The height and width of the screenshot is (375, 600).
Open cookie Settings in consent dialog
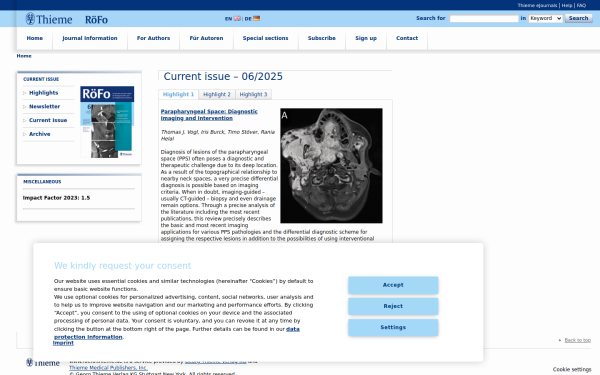(393, 328)
